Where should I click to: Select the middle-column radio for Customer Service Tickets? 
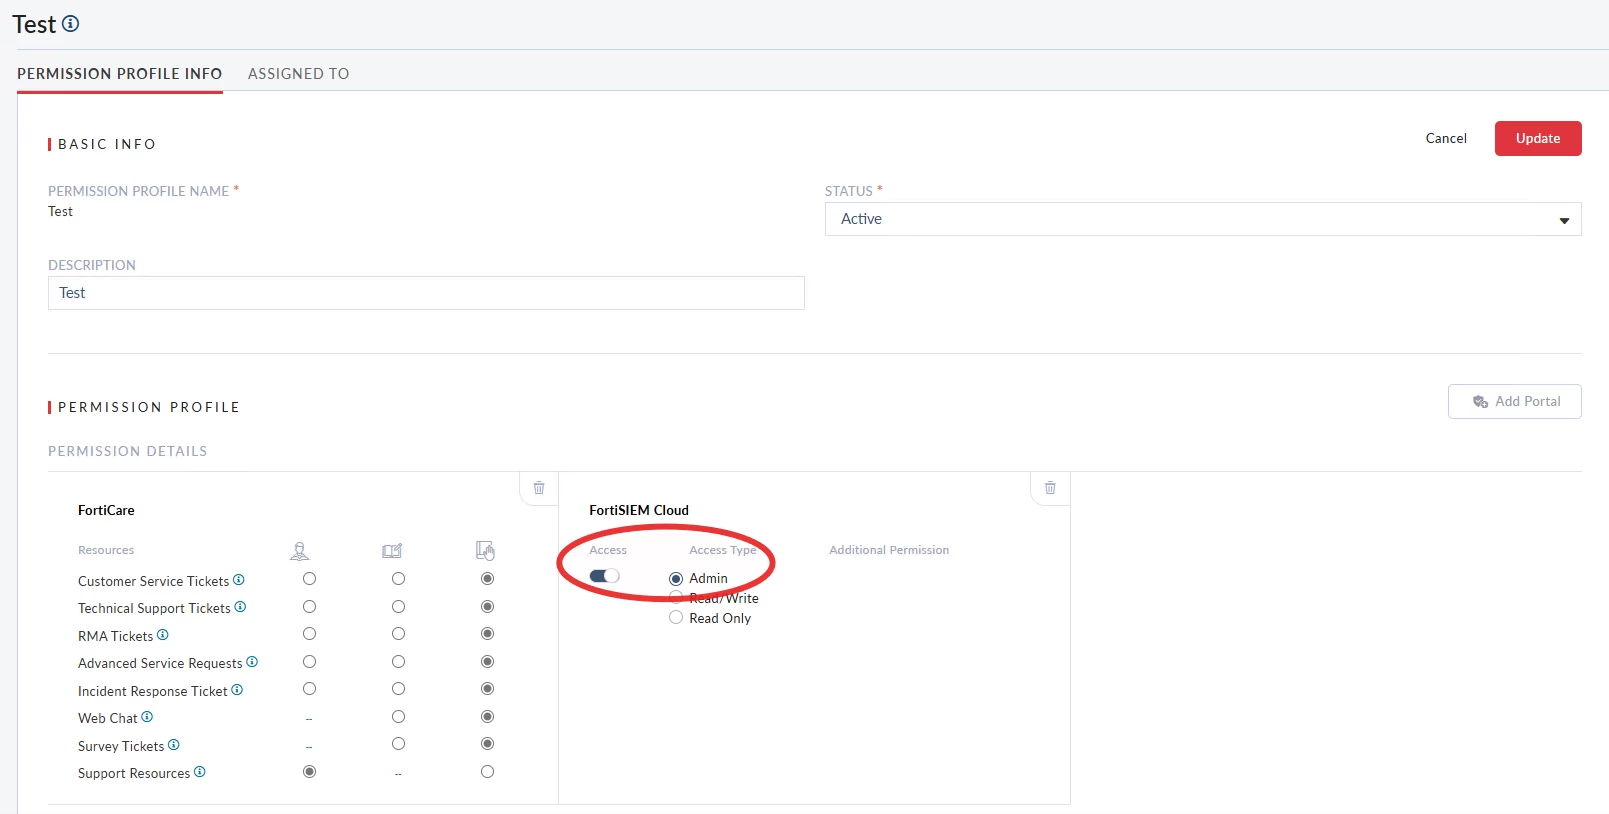click(x=399, y=579)
